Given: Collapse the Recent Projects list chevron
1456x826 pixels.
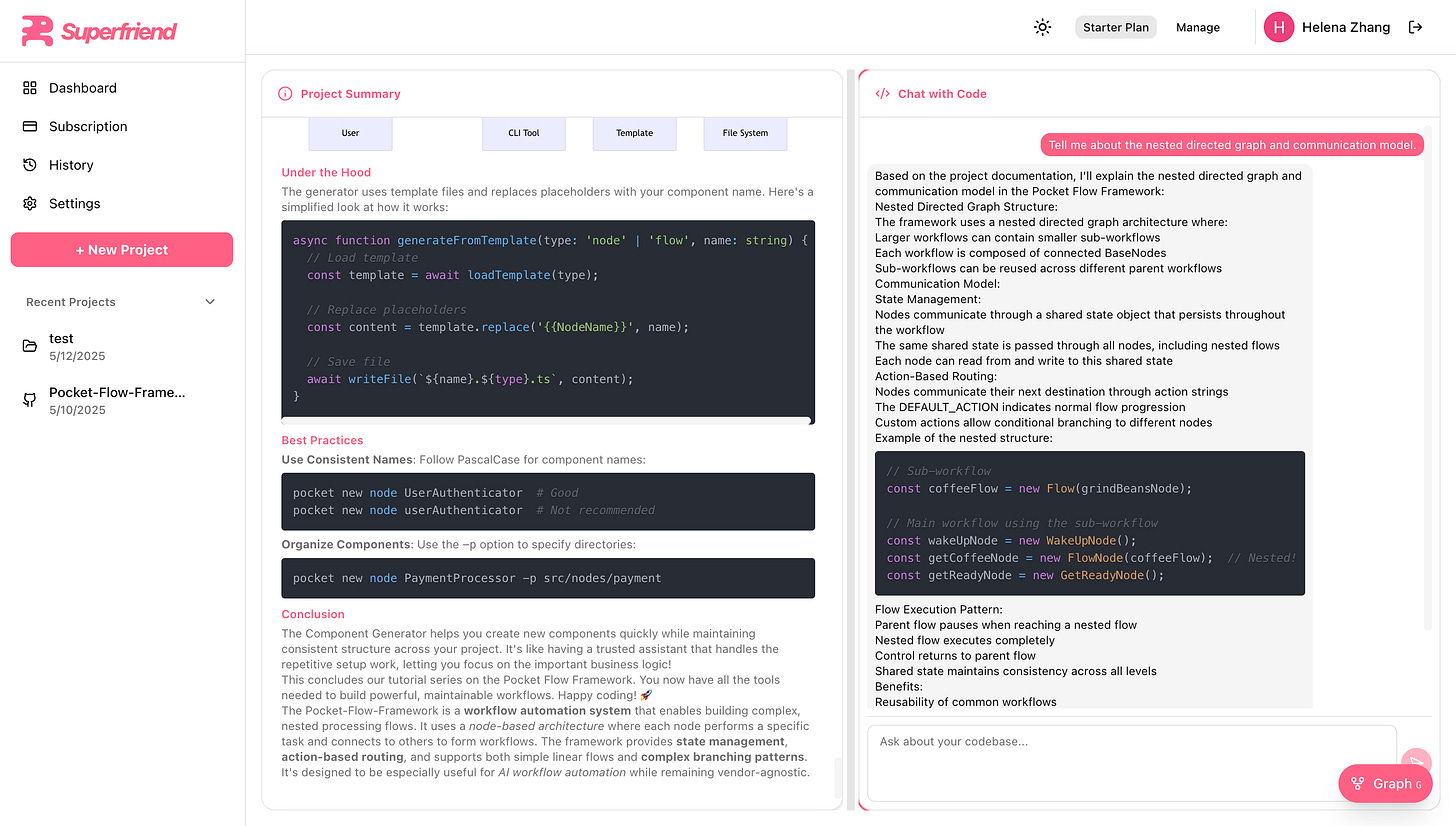Looking at the screenshot, I should 210,302.
